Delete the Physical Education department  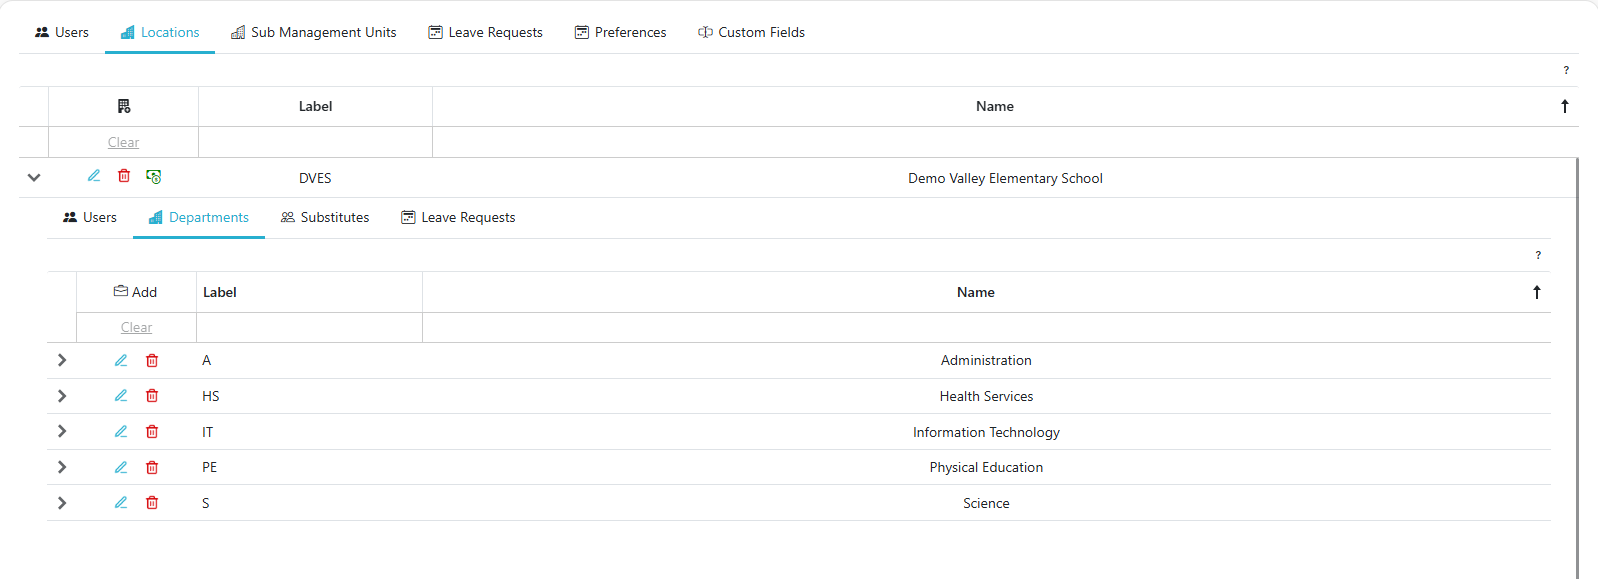point(152,467)
